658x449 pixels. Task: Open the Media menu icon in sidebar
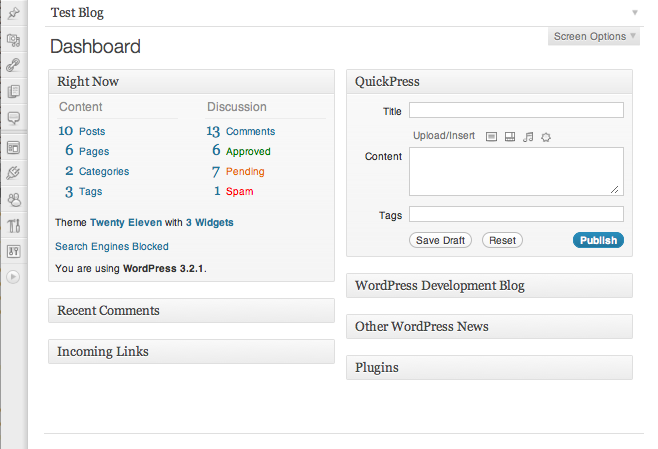point(13,40)
